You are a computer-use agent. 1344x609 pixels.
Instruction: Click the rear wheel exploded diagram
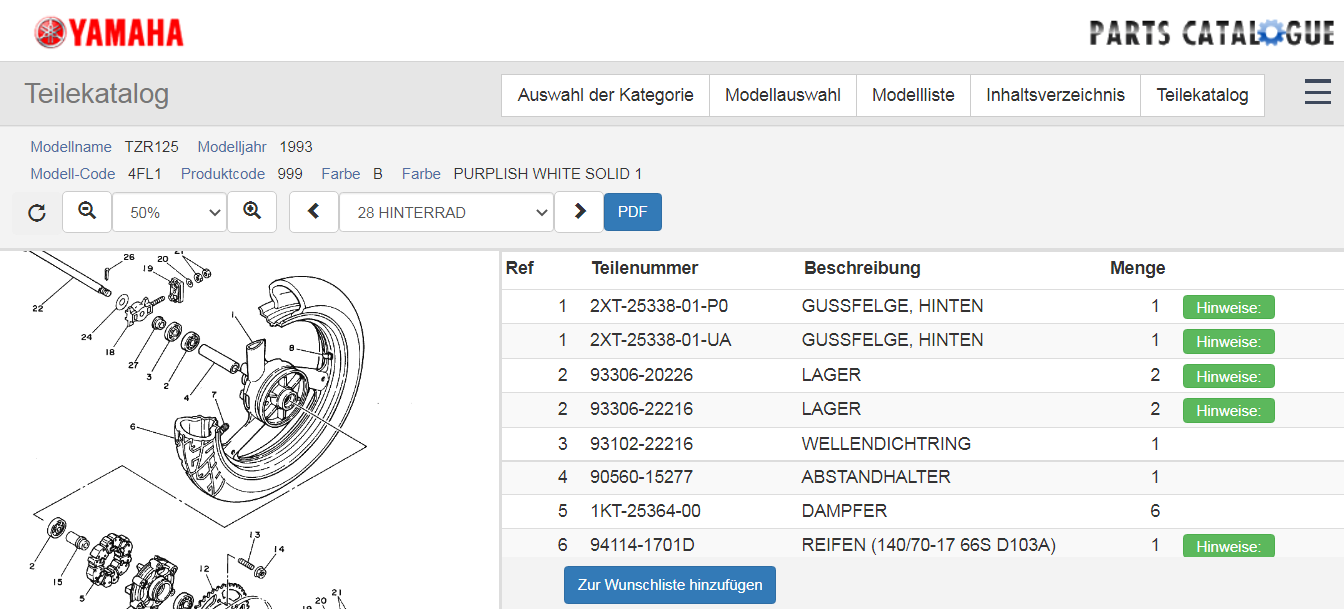point(250,430)
